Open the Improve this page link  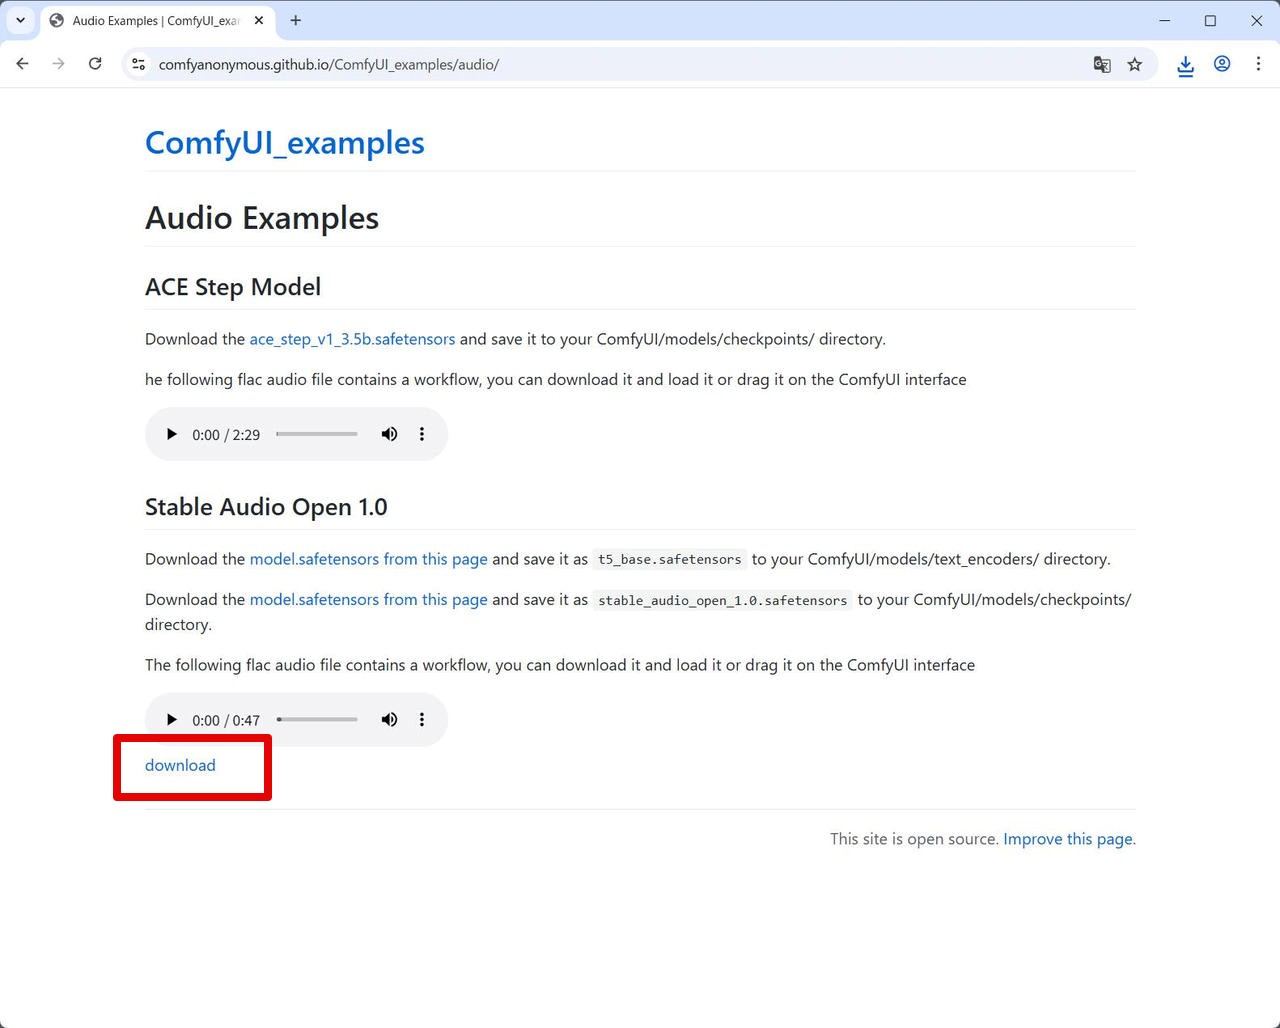(1067, 839)
